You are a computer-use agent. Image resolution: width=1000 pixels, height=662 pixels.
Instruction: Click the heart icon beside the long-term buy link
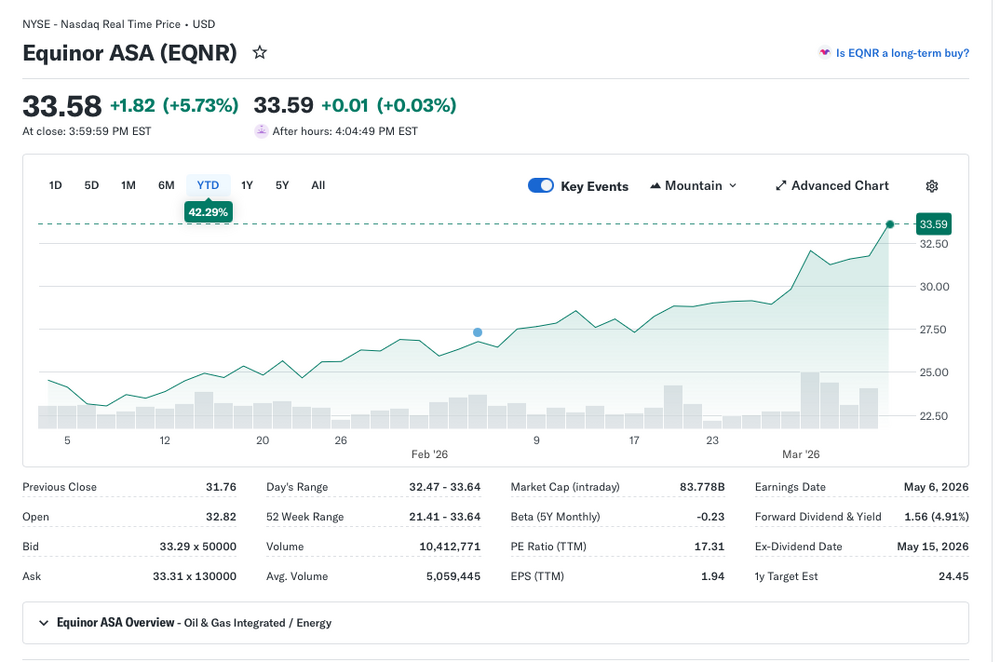[825, 53]
